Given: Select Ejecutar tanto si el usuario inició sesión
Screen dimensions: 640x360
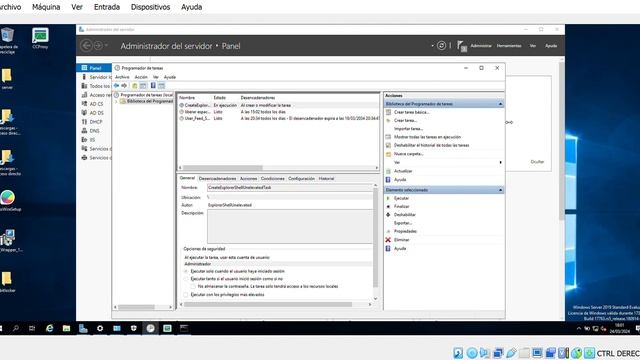Looking at the screenshot, I should 186,279.
